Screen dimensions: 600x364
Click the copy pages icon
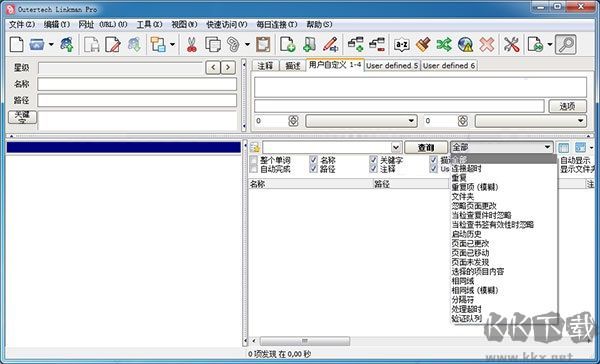pos(213,45)
